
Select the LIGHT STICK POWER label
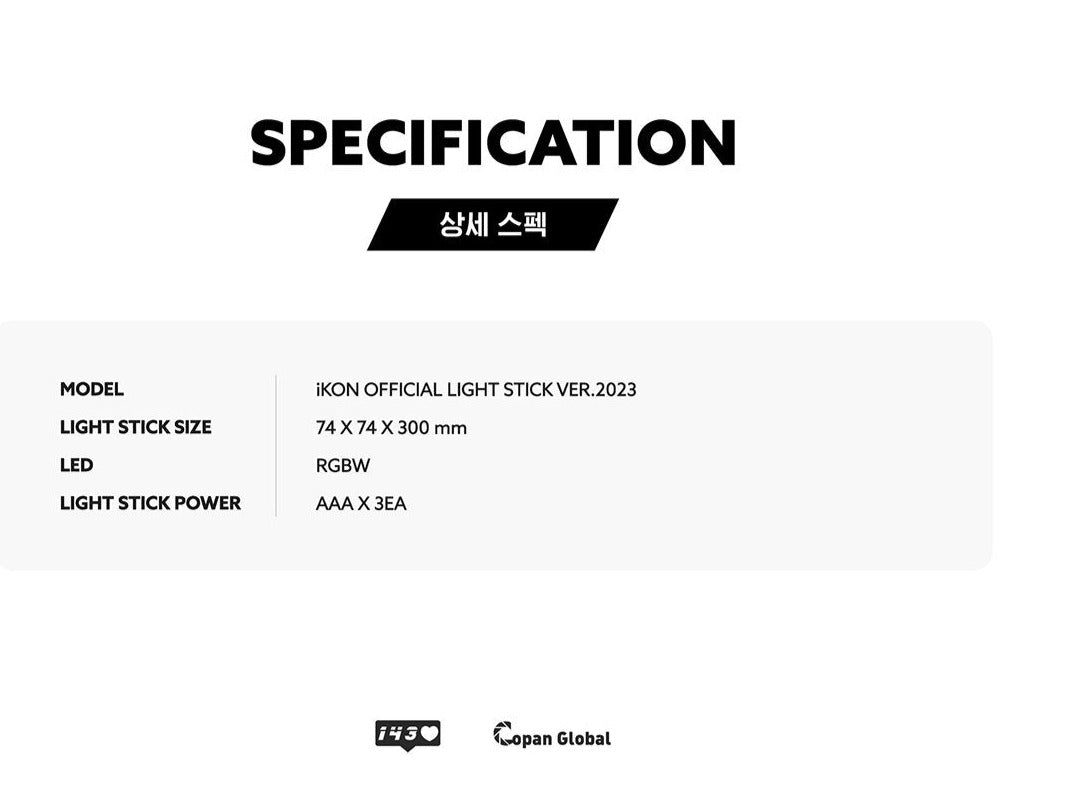(150, 503)
